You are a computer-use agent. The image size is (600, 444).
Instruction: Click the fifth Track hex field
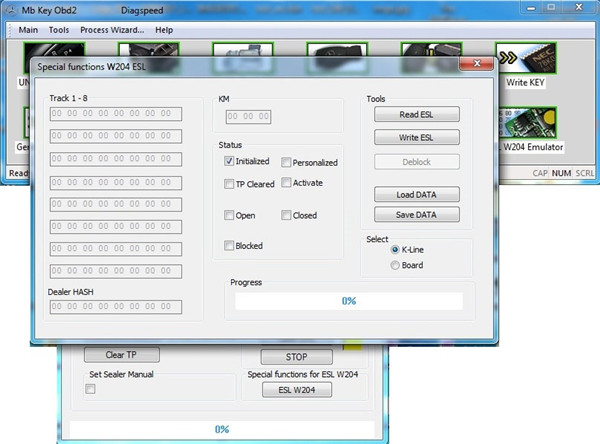pos(116,204)
